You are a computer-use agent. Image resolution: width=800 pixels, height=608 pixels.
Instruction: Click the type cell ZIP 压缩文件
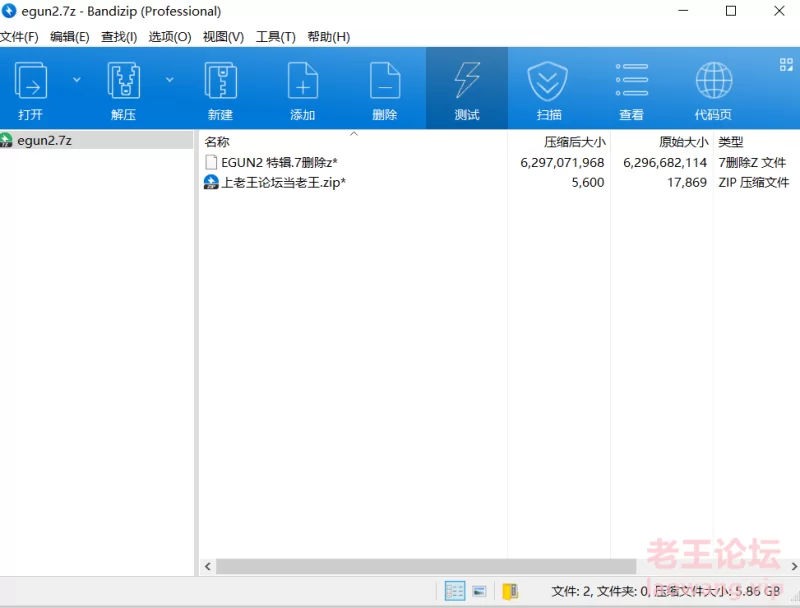click(x=754, y=182)
